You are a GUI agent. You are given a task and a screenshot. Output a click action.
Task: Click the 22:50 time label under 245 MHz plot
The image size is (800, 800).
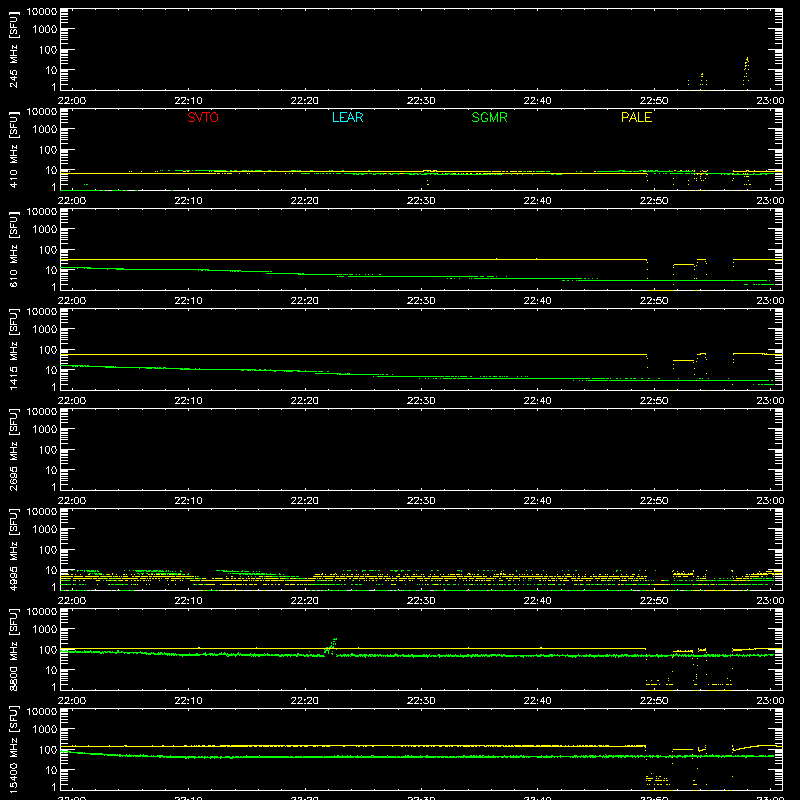[x=654, y=101]
